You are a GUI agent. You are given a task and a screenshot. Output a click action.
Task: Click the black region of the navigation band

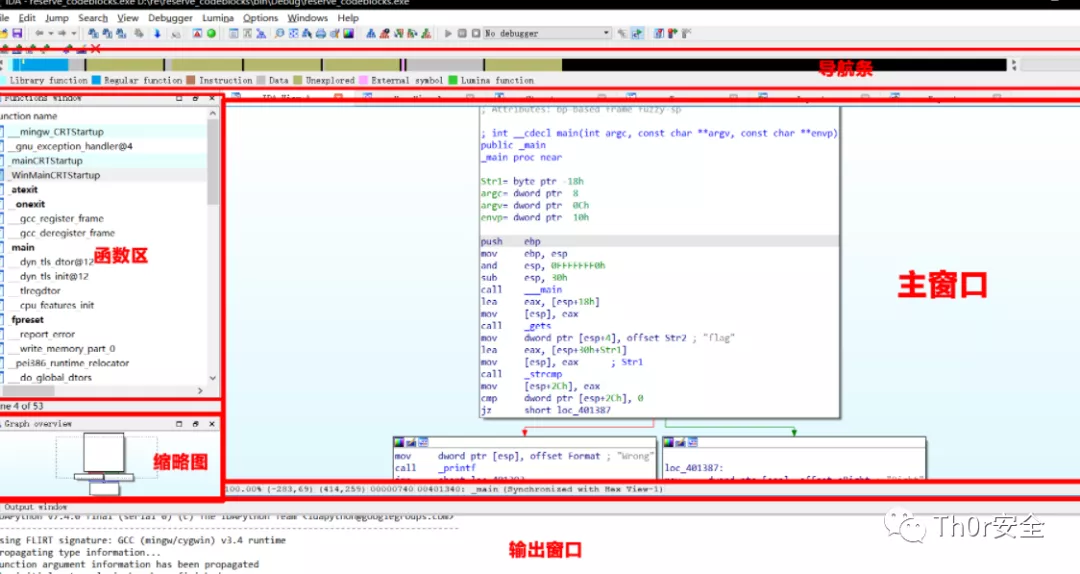coord(784,65)
